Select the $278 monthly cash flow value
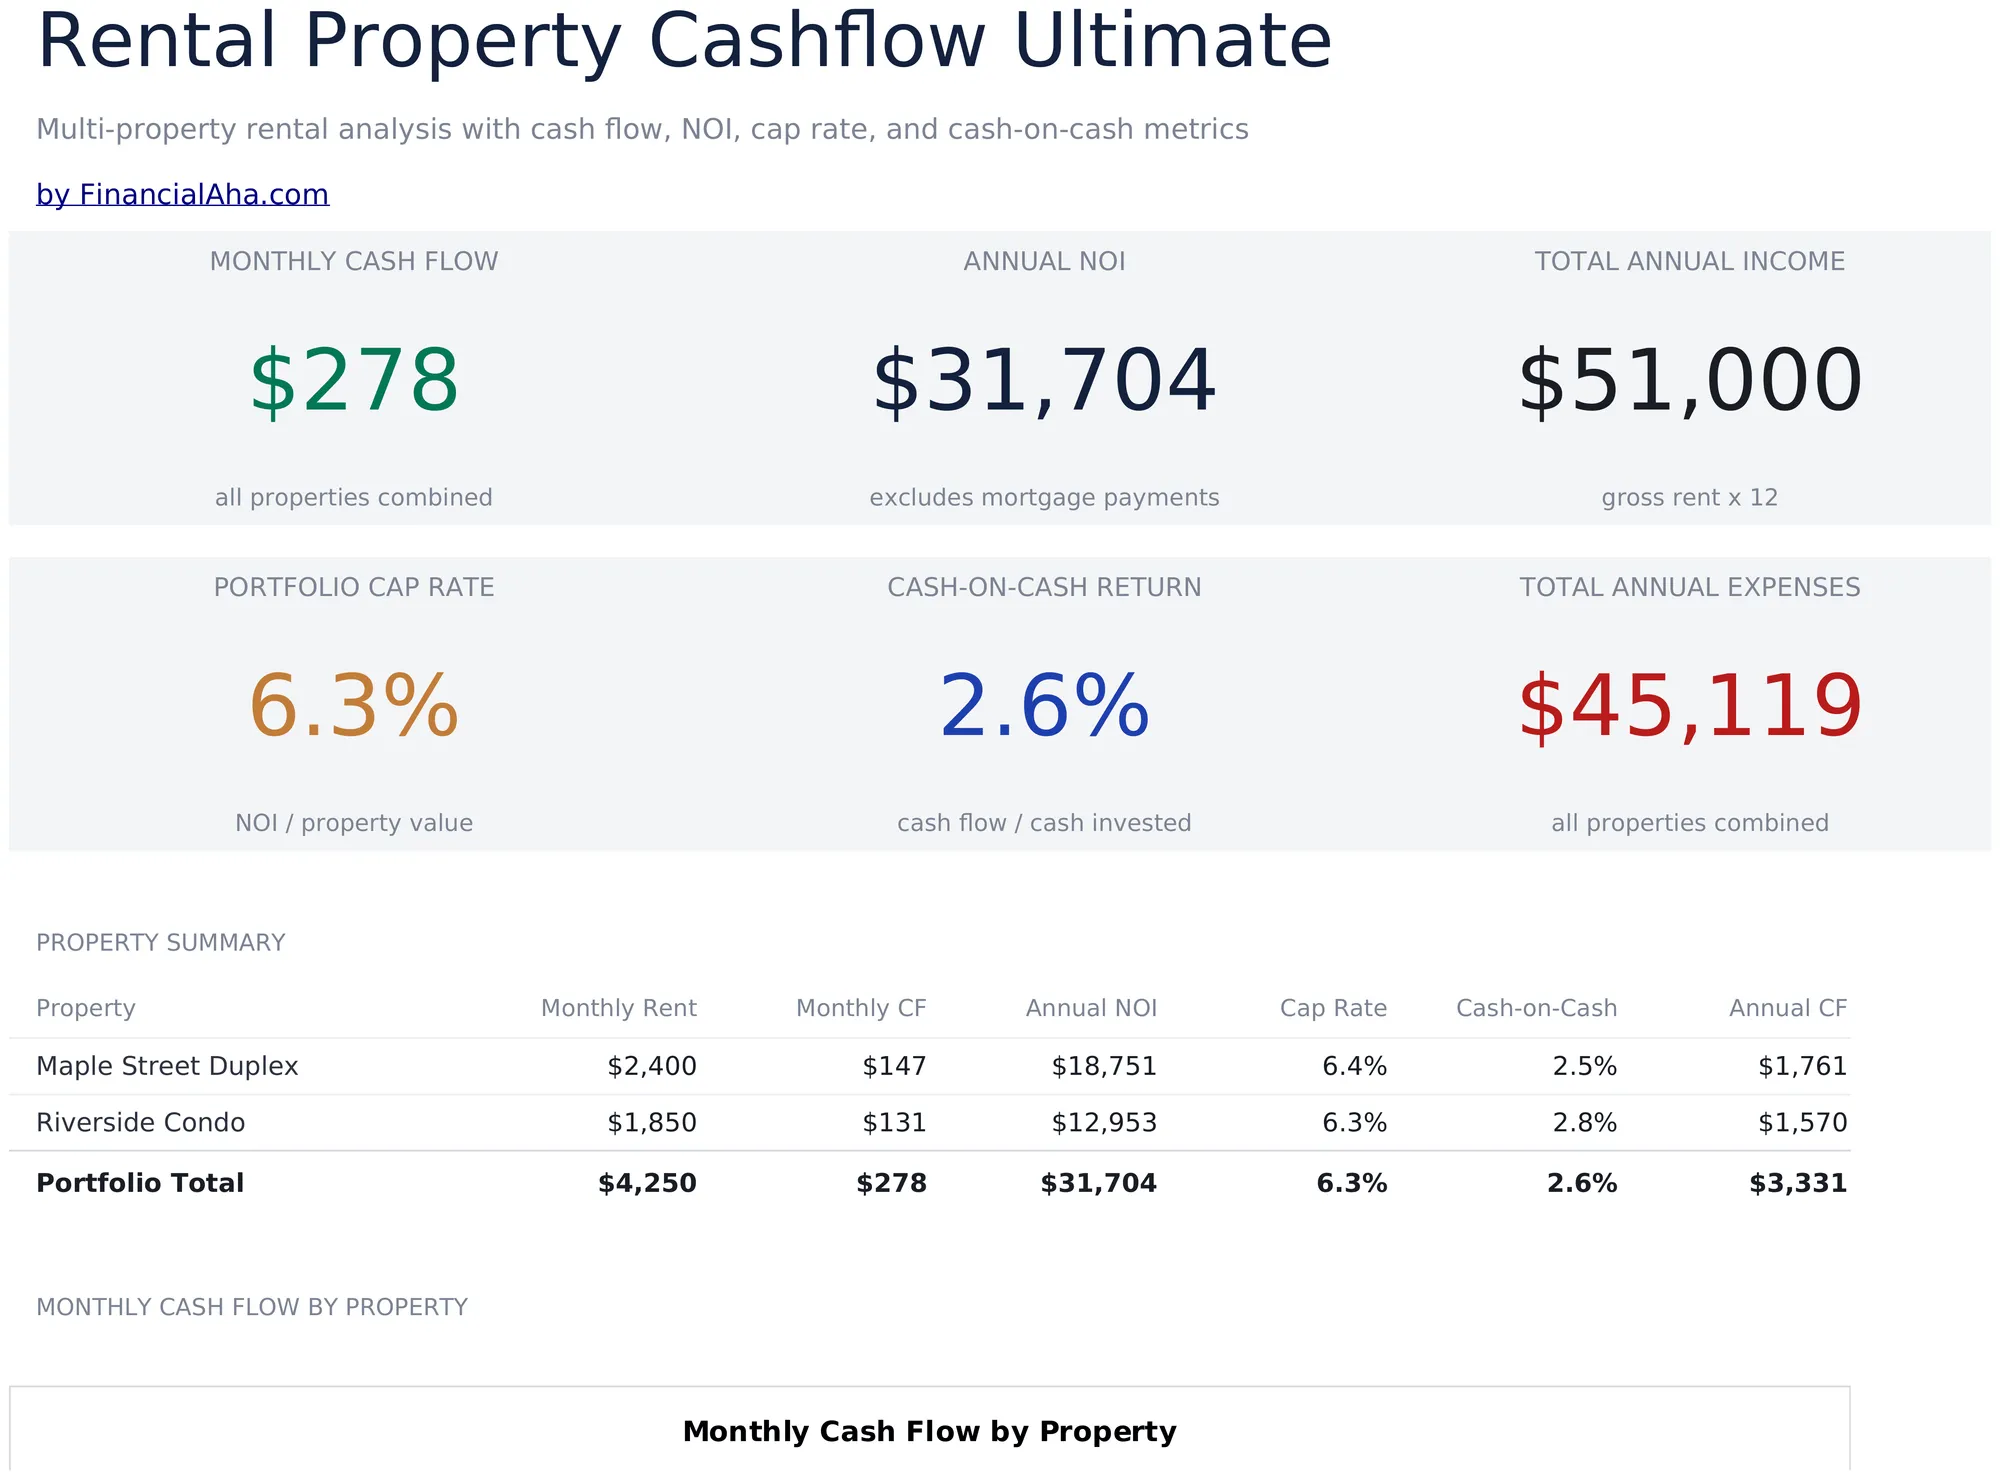Viewport: 2000px width, 1479px height. click(354, 380)
